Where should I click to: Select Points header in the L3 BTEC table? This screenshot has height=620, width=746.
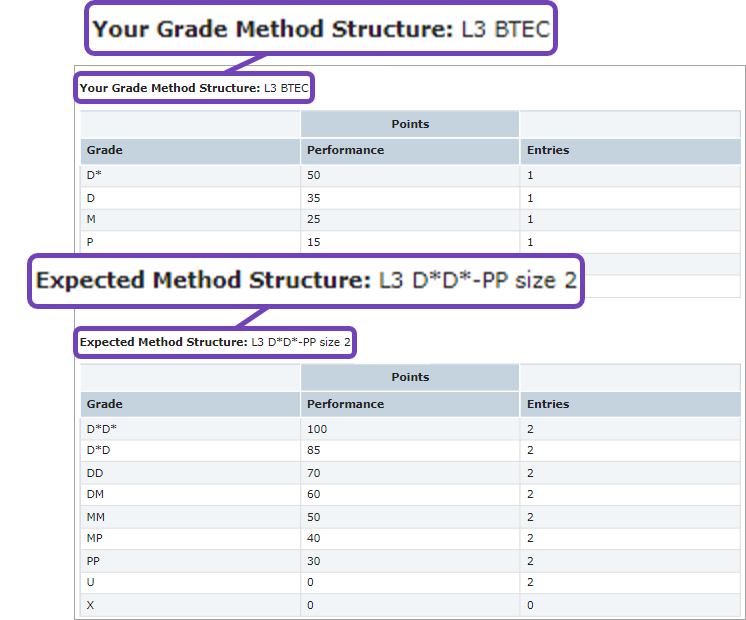pos(410,124)
